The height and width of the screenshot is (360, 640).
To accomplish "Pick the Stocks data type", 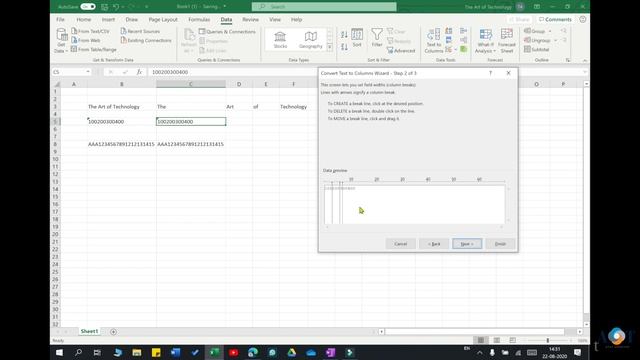I will [x=280, y=40].
